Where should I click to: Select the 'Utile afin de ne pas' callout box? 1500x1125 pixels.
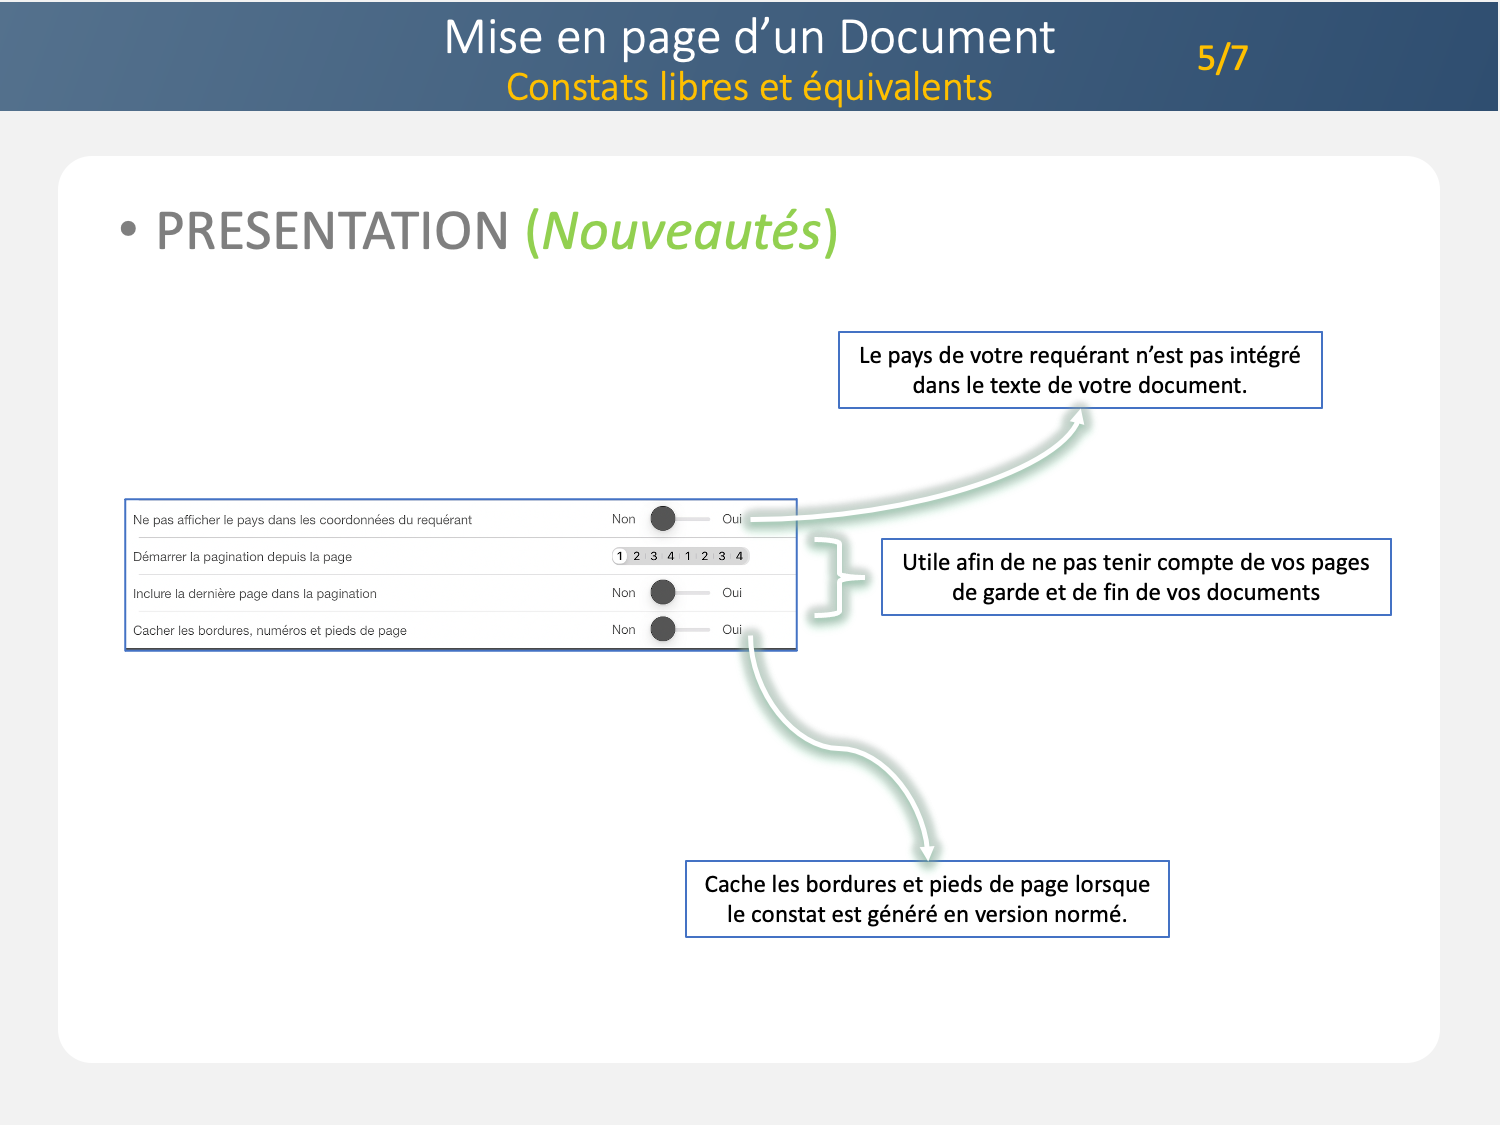click(x=1136, y=577)
